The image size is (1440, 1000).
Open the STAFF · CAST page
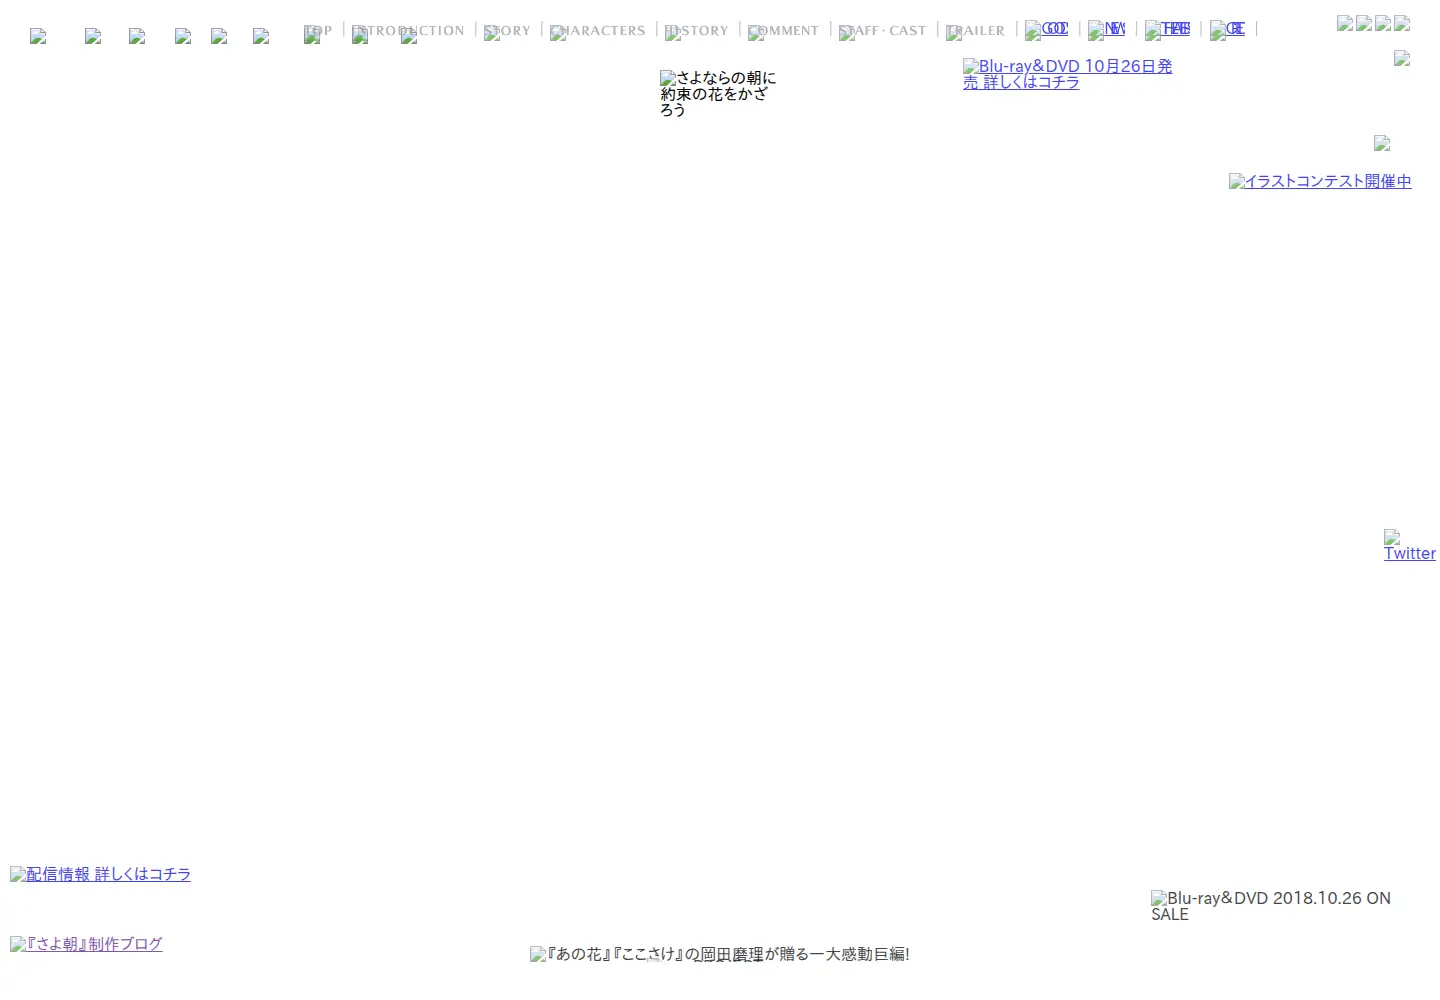pos(883,31)
